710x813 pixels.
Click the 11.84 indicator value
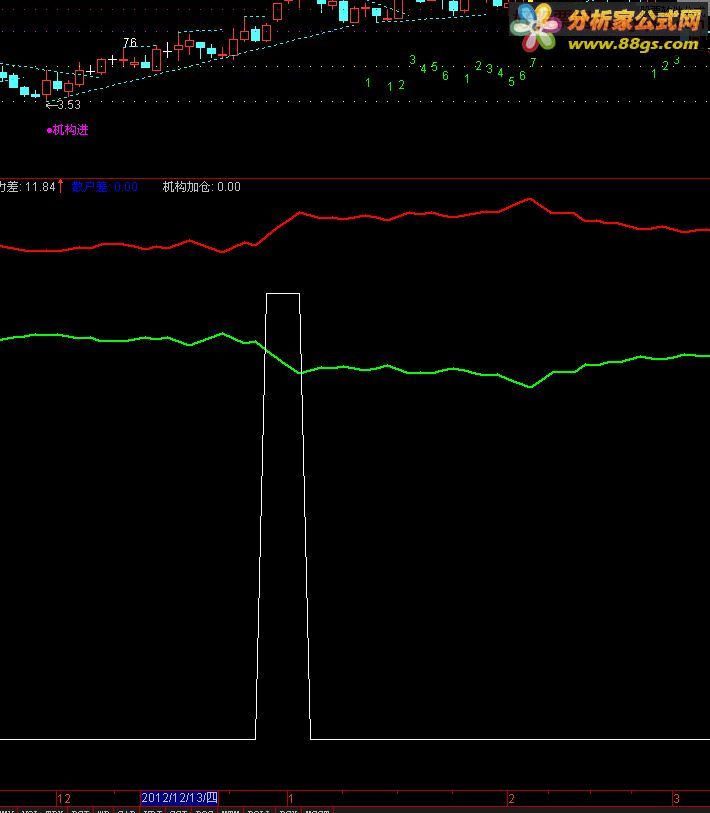(40, 187)
